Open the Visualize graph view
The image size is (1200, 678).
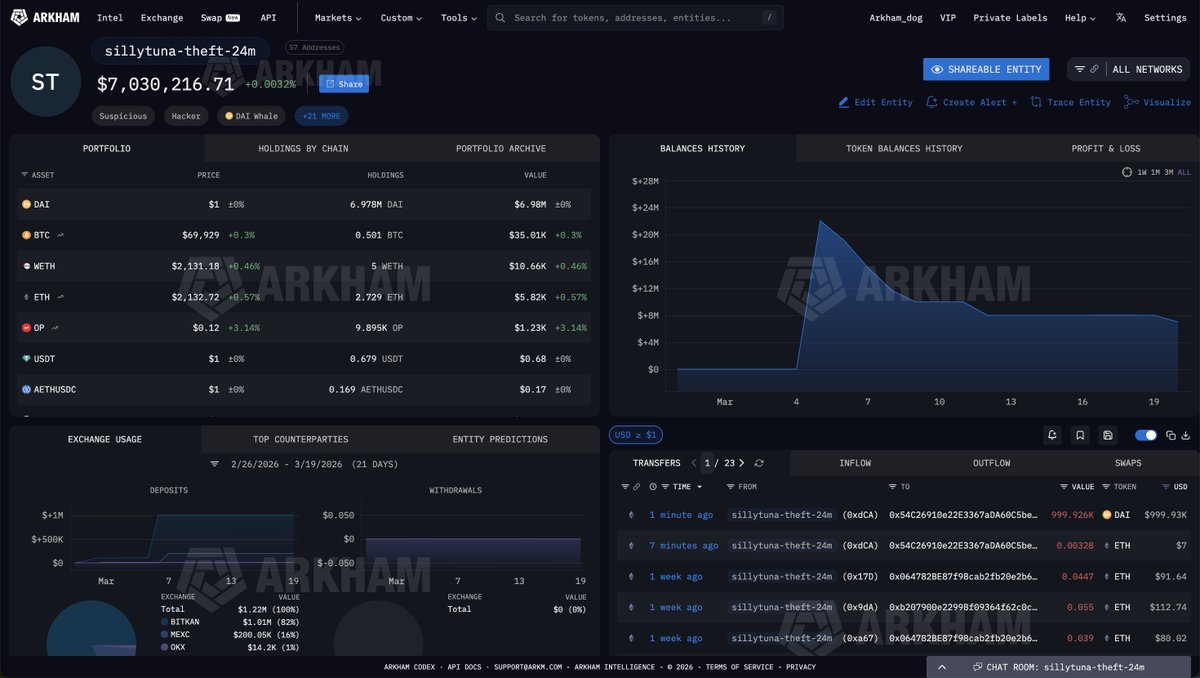1157,102
